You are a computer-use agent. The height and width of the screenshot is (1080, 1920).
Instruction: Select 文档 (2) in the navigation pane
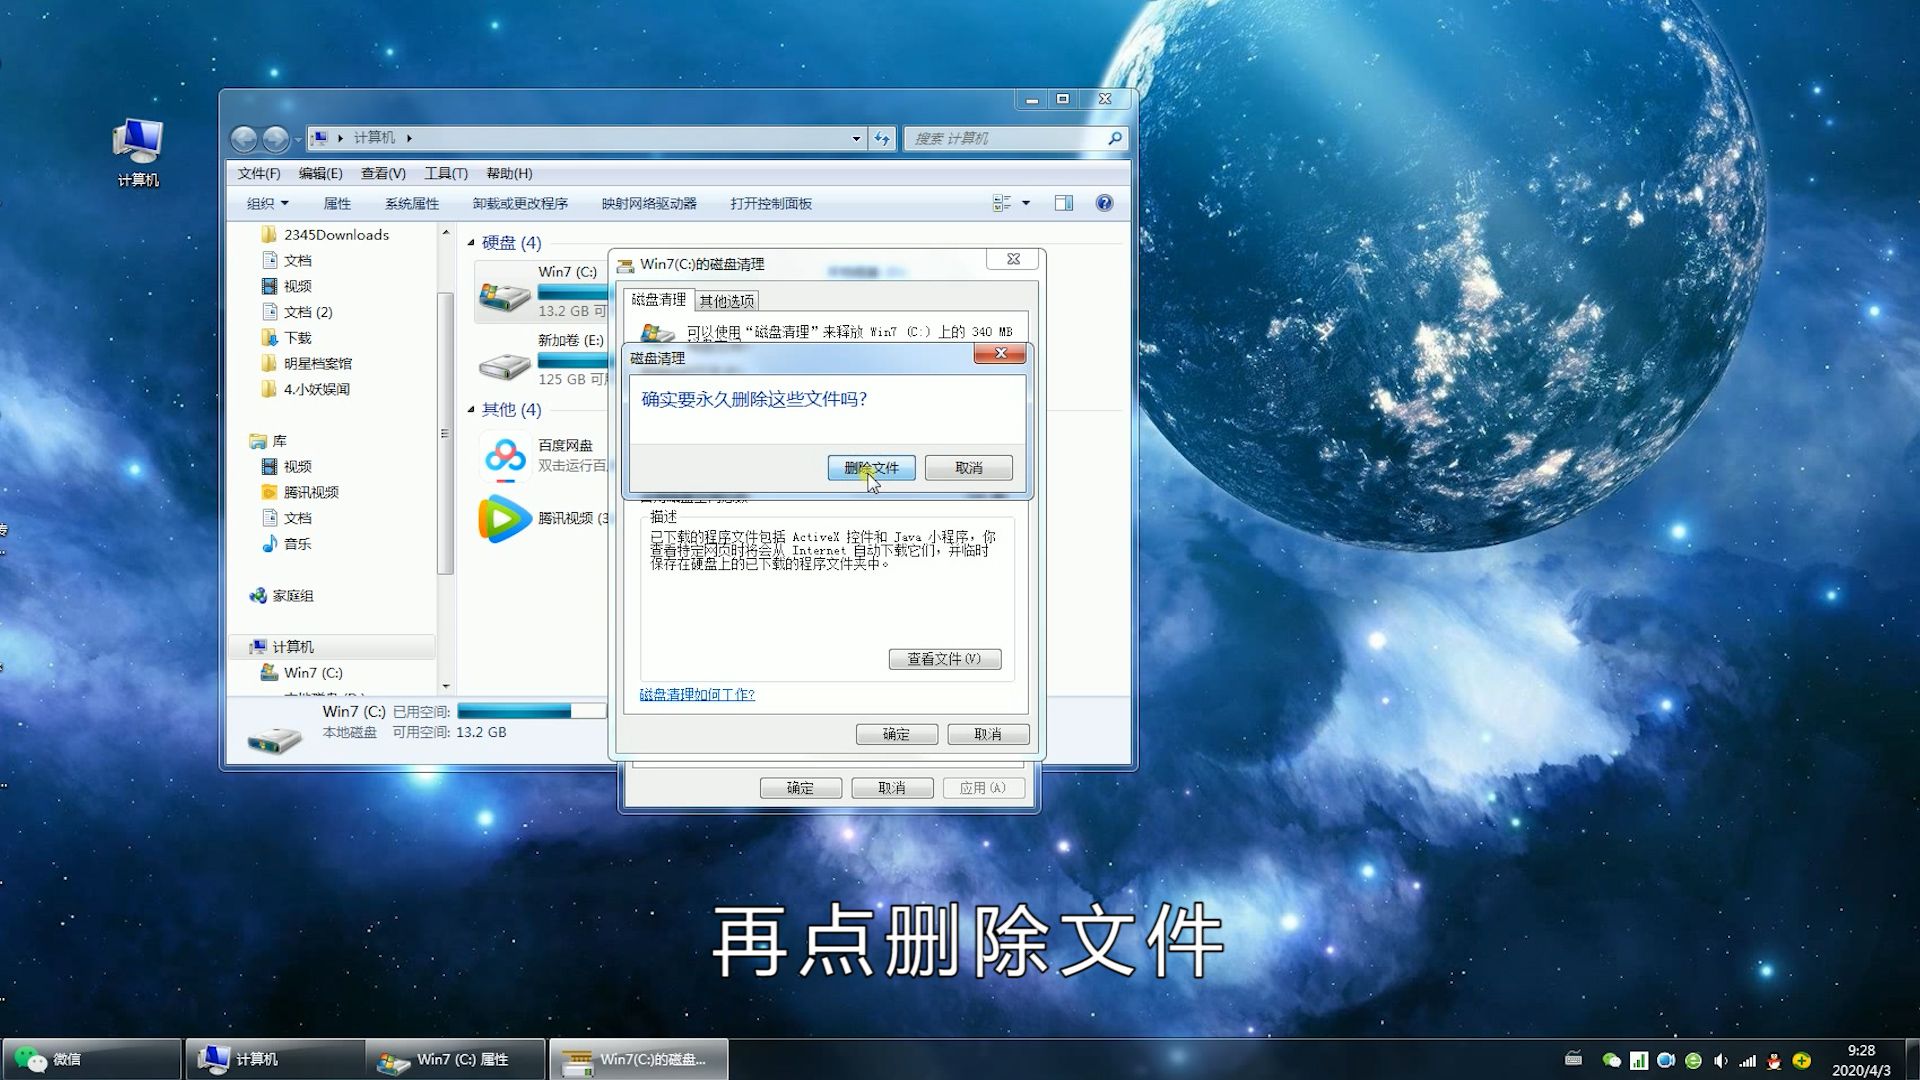pyautogui.click(x=308, y=312)
